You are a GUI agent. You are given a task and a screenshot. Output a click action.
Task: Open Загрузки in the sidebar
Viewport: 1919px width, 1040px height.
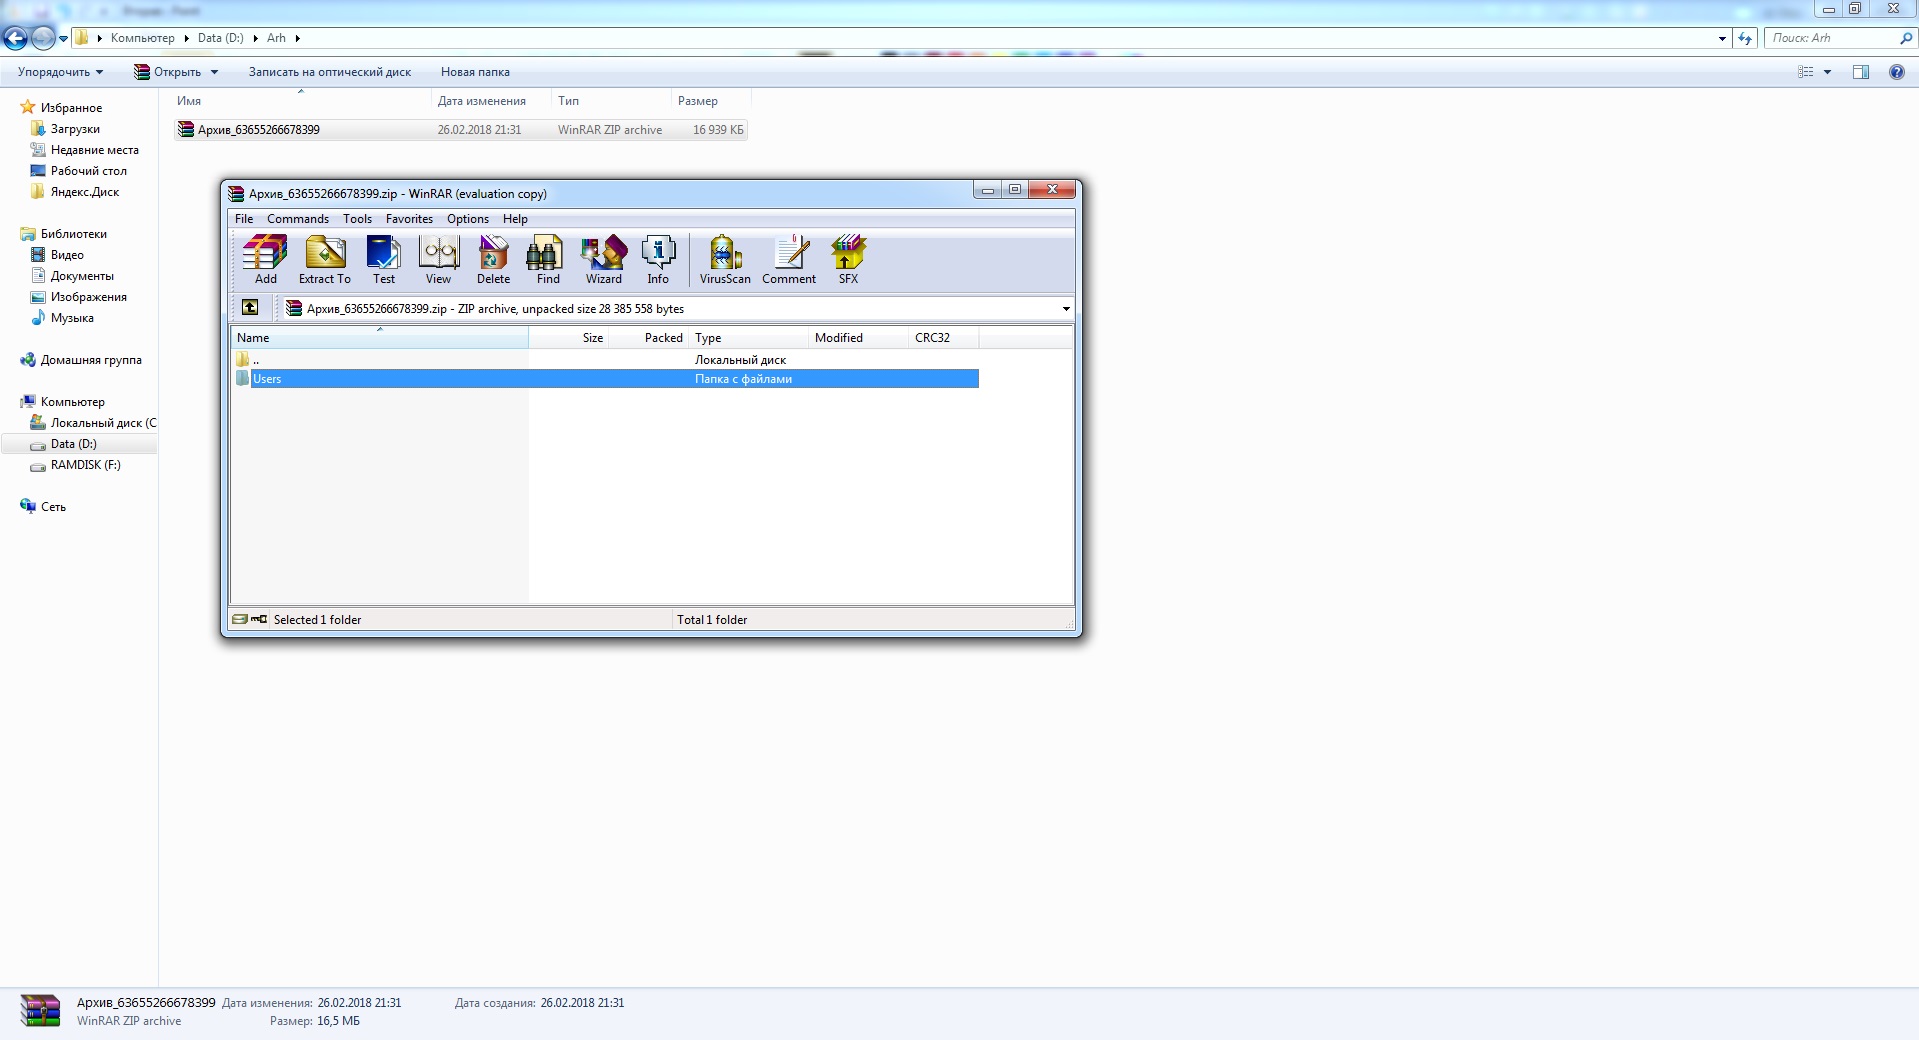(75, 129)
